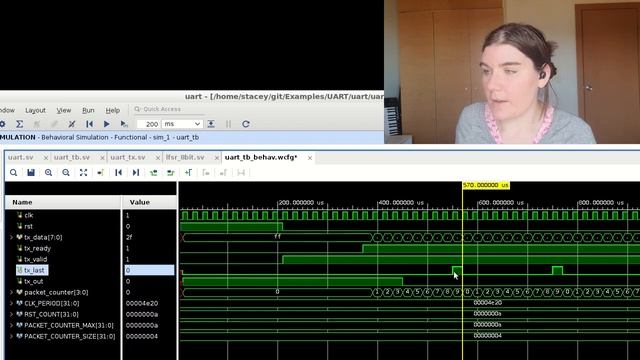The width and height of the screenshot is (640, 360).
Task: Expand RST_COUNT[31:0] signal
Action: point(11,314)
